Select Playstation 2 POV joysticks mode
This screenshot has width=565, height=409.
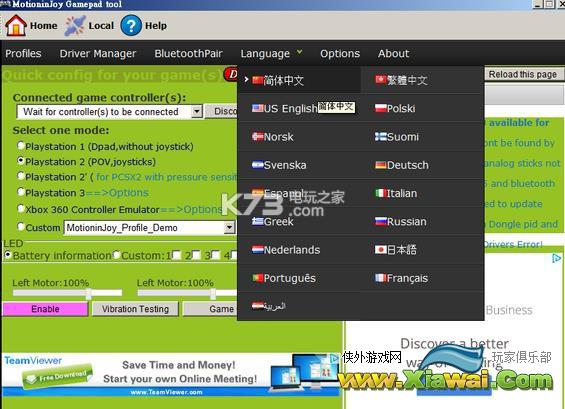click(x=21, y=160)
